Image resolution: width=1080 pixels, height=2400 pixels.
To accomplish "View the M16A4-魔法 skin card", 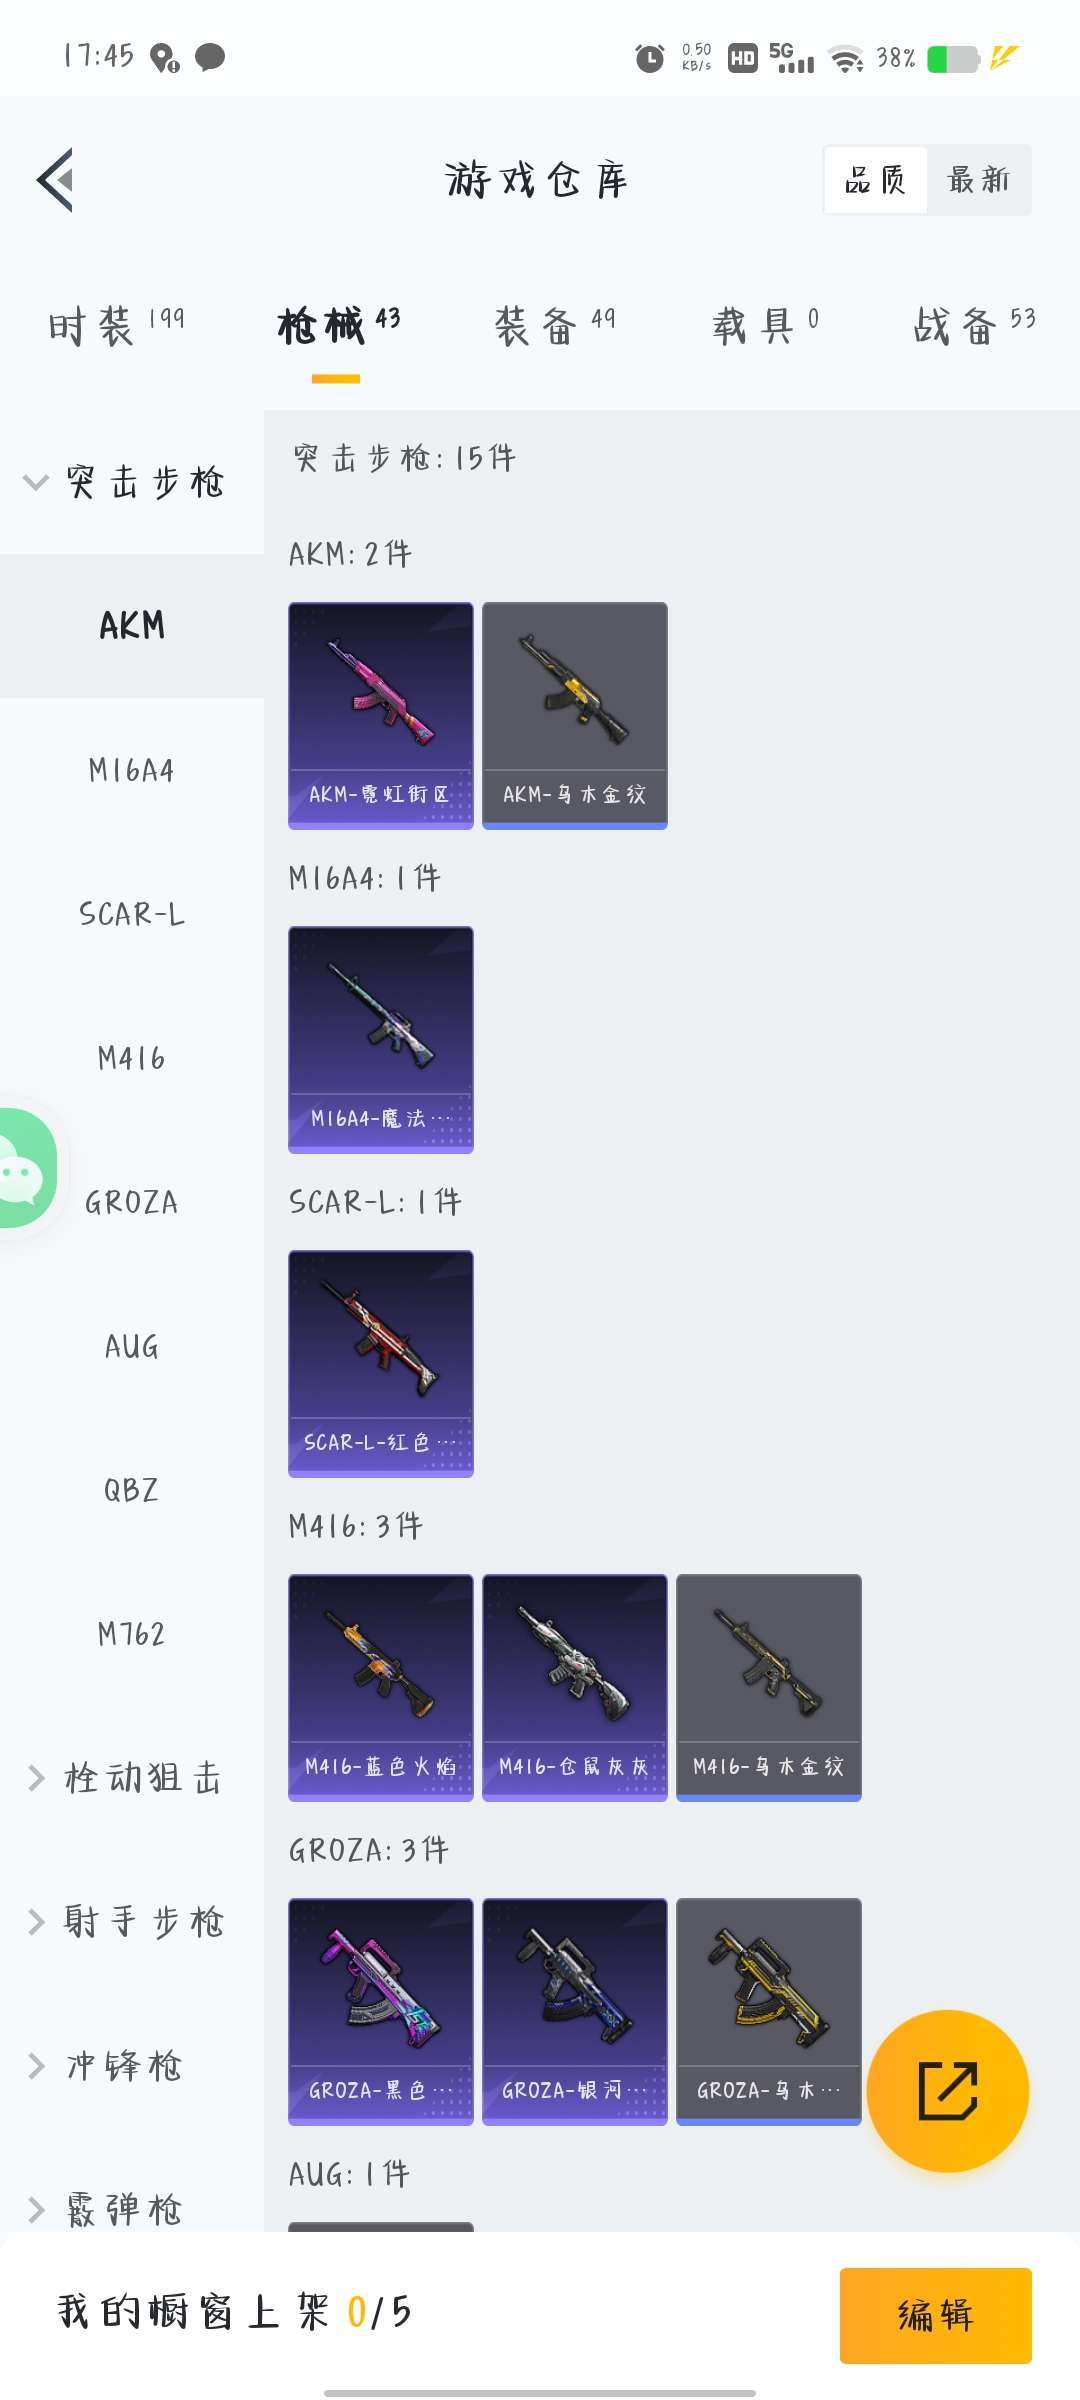I will point(380,1040).
